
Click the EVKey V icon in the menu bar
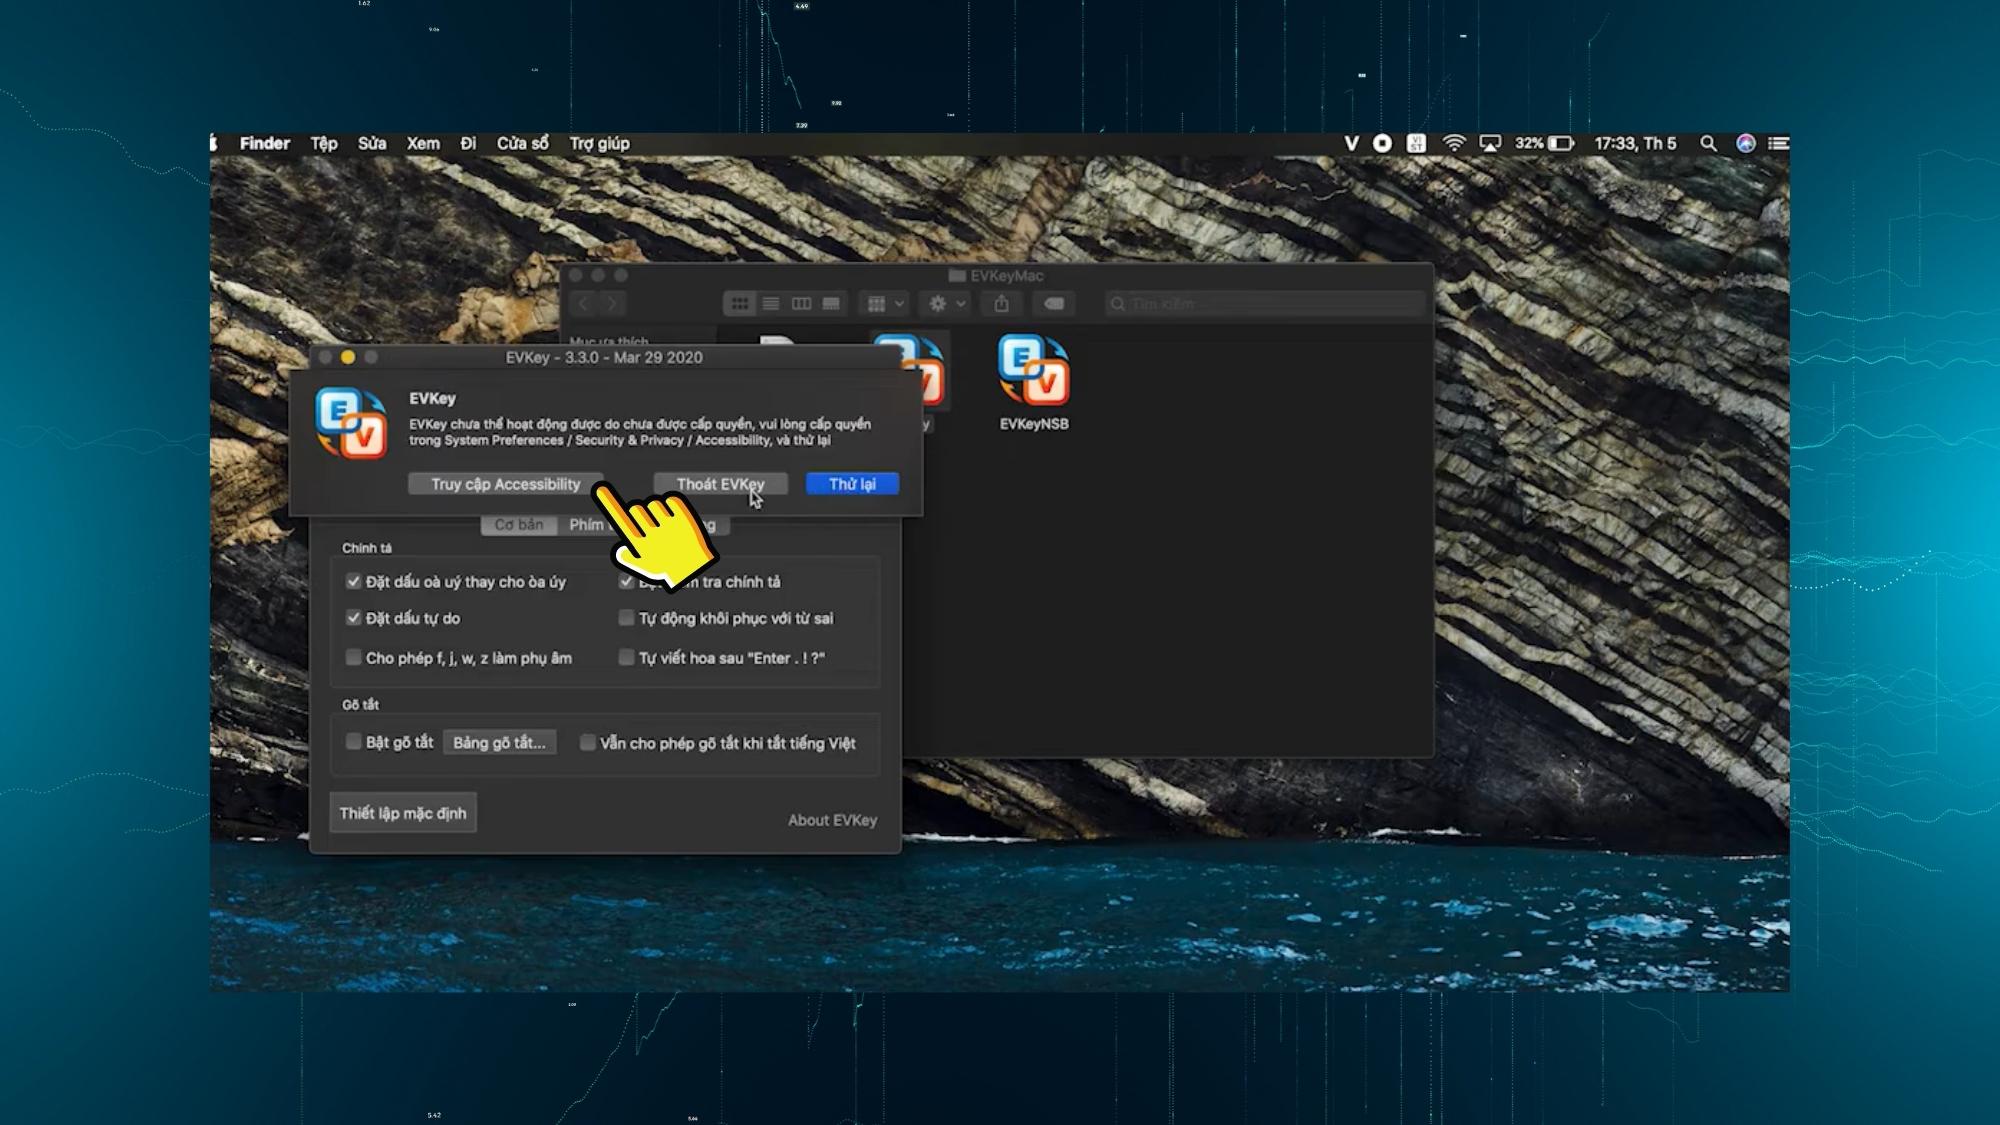[1351, 143]
